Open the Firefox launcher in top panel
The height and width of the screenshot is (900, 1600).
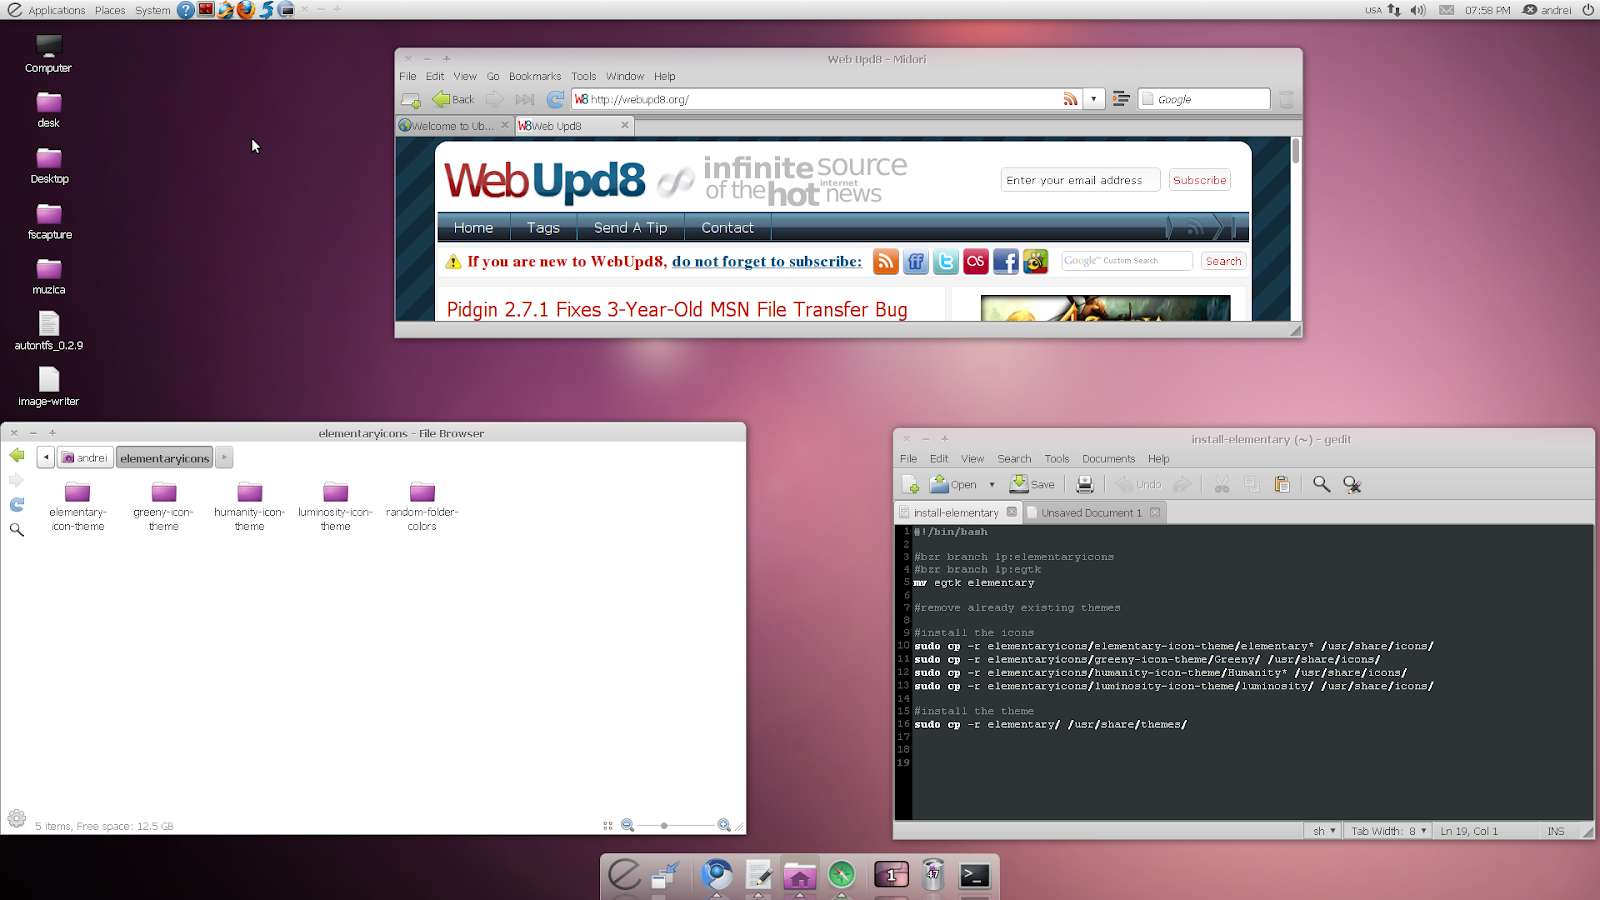click(246, 10)
